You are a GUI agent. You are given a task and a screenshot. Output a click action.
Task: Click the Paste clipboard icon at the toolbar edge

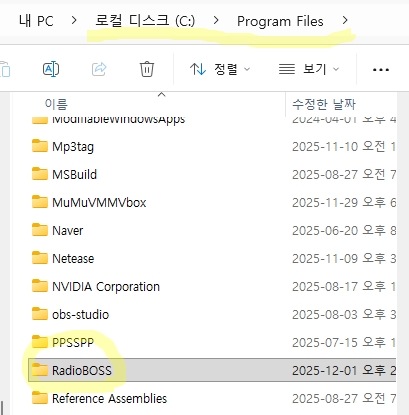pos(5,69)
